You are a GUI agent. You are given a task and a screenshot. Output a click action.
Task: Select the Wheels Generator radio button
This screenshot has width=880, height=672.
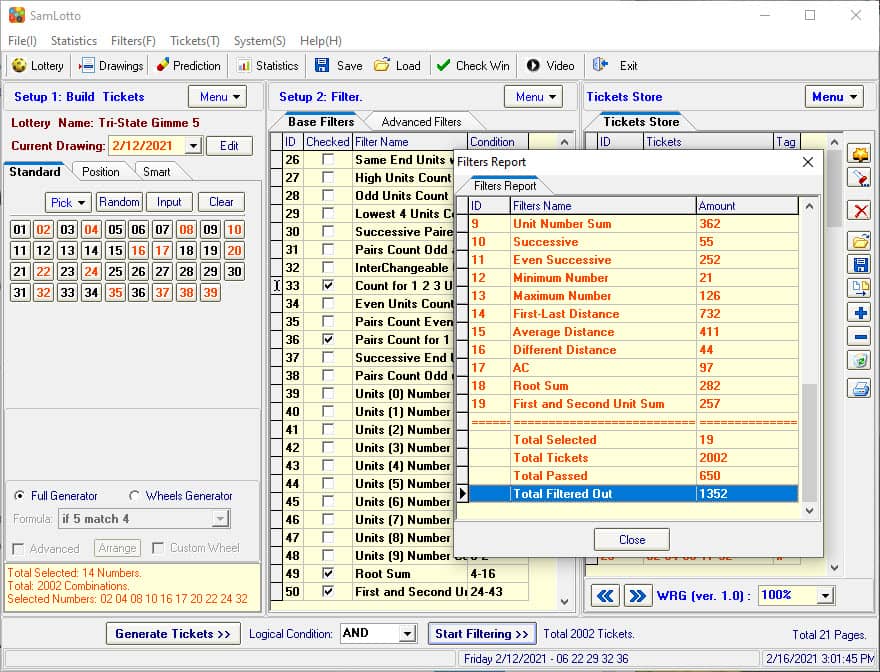[x=134, y=496]
